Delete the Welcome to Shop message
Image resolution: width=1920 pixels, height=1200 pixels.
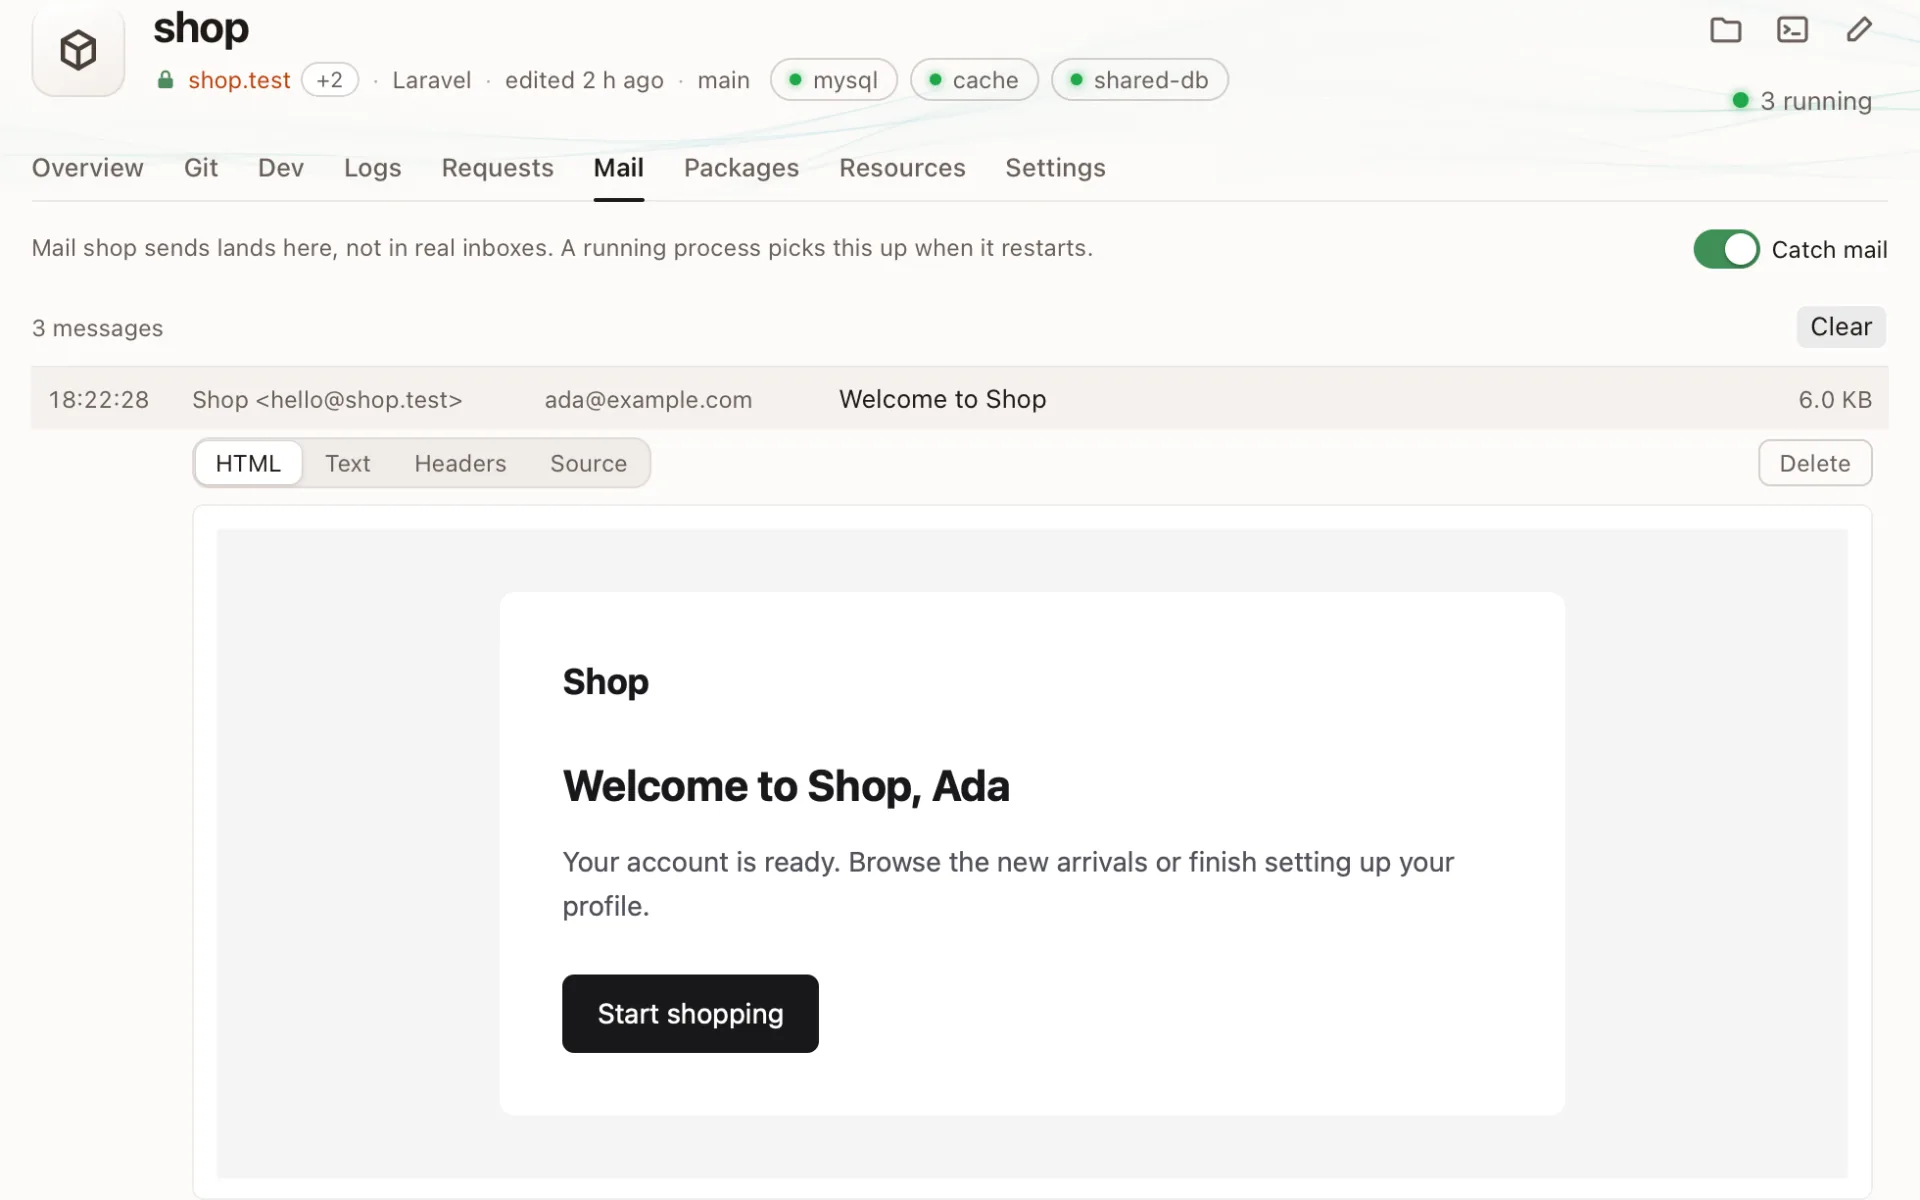pyautogui.click(x=1815, y=463)
